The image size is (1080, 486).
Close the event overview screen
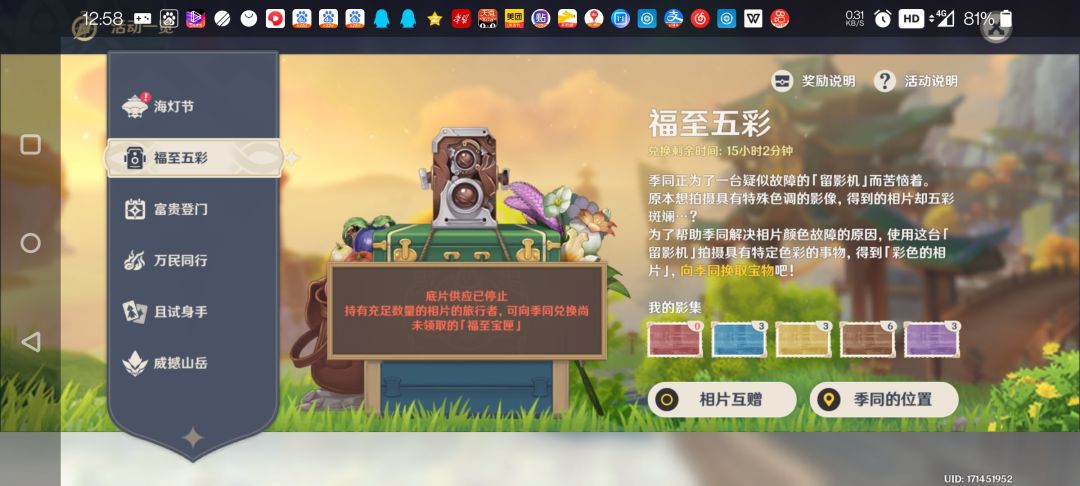[x=996, y=28]
